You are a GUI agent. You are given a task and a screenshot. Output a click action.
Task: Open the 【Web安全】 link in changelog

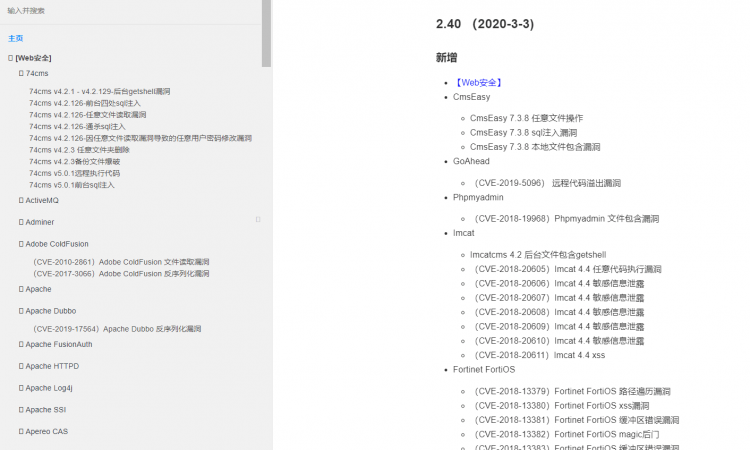point(478,83)
